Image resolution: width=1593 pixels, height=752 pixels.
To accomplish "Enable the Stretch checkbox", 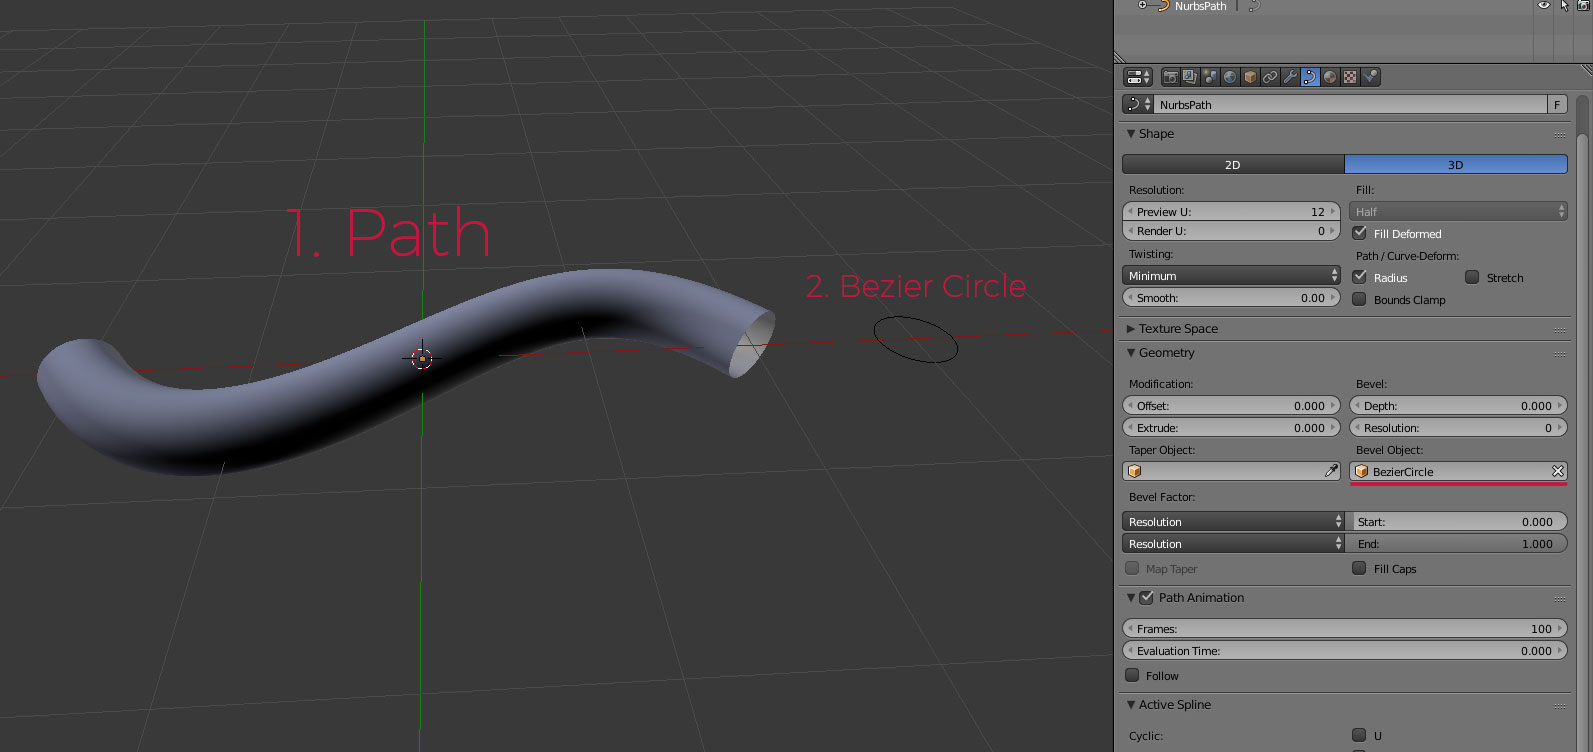I will click(x=1472, y=277).
